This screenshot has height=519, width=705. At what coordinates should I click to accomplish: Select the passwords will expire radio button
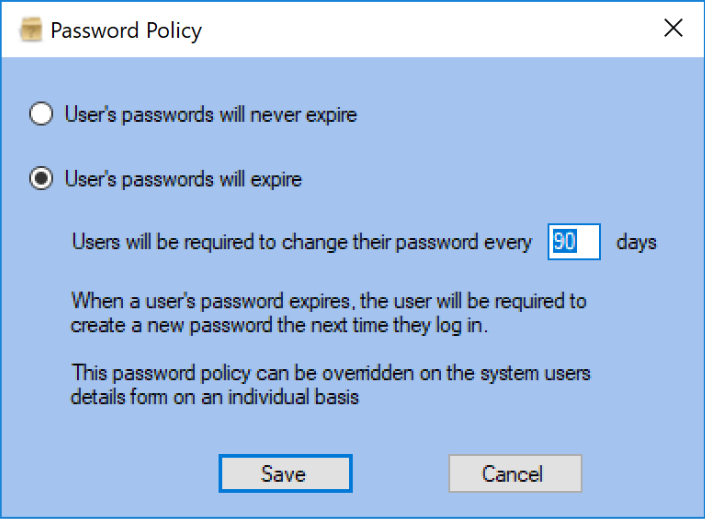click(41, 180)
